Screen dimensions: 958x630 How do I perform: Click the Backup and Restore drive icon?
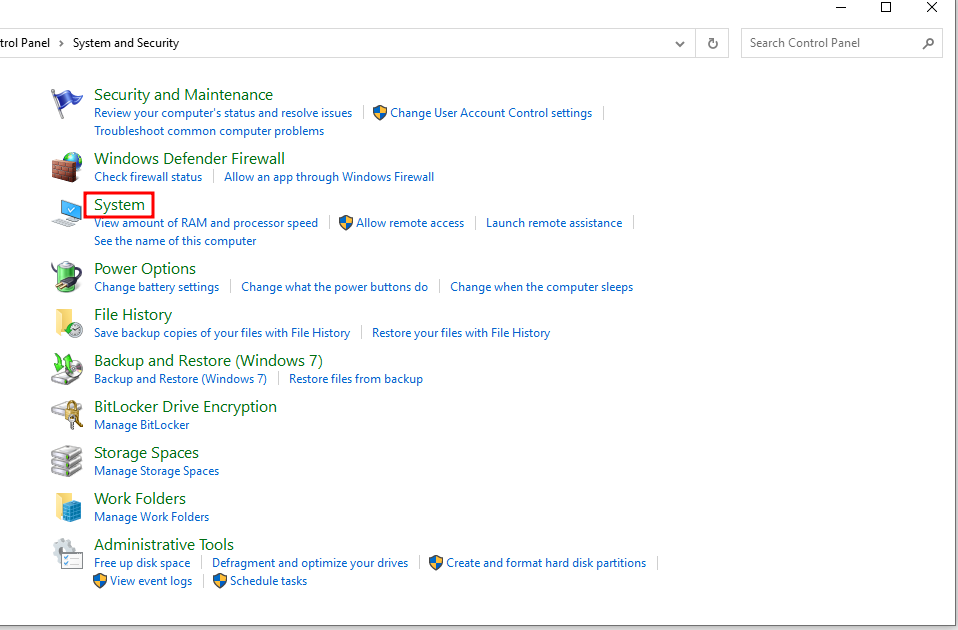[x=67, y=368]
